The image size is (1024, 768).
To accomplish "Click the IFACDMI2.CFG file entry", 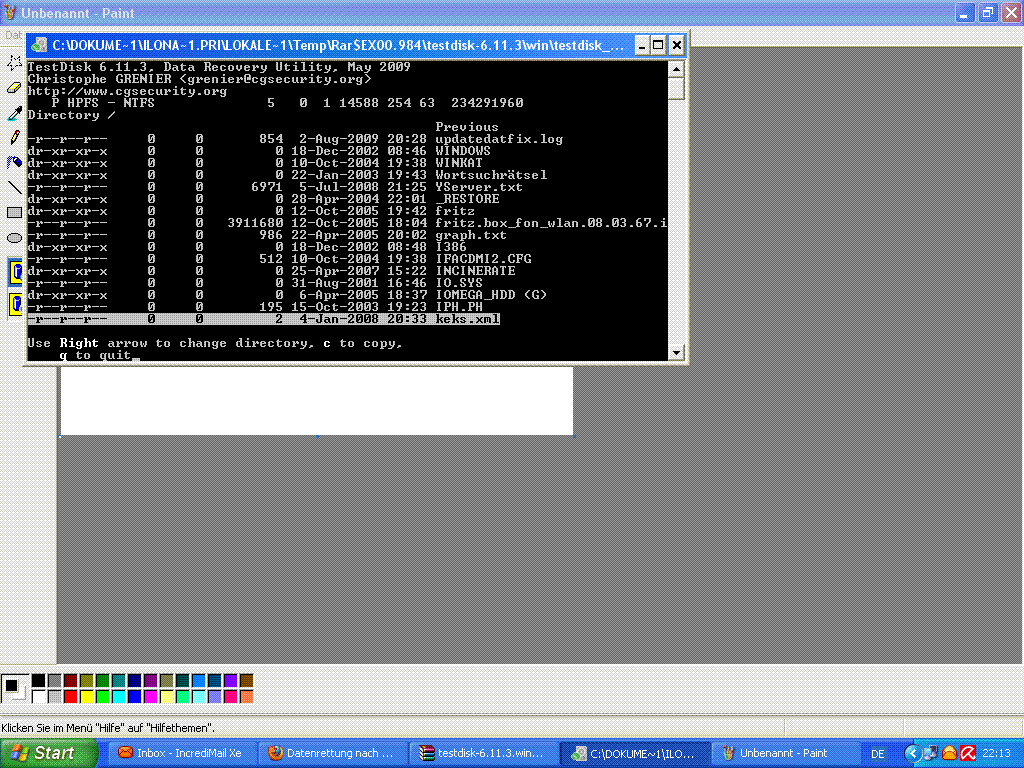I will click(483, 259).
